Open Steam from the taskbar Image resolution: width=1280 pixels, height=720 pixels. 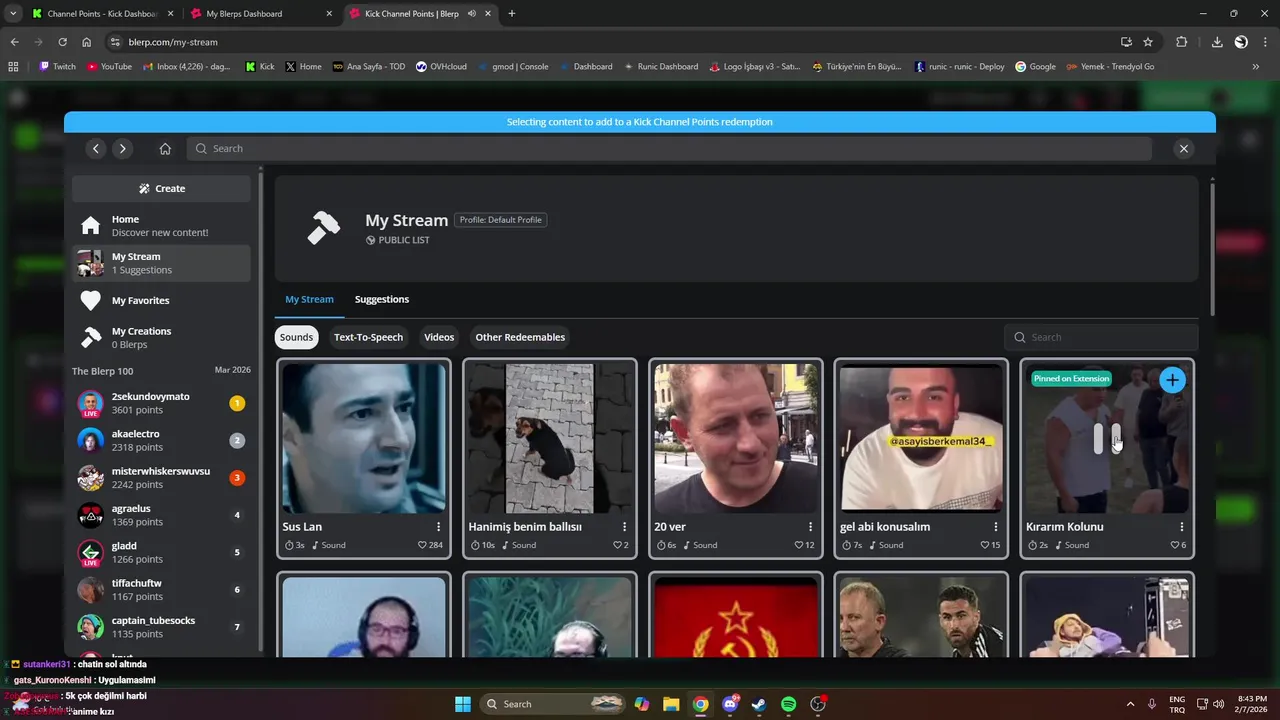point(760,704)
